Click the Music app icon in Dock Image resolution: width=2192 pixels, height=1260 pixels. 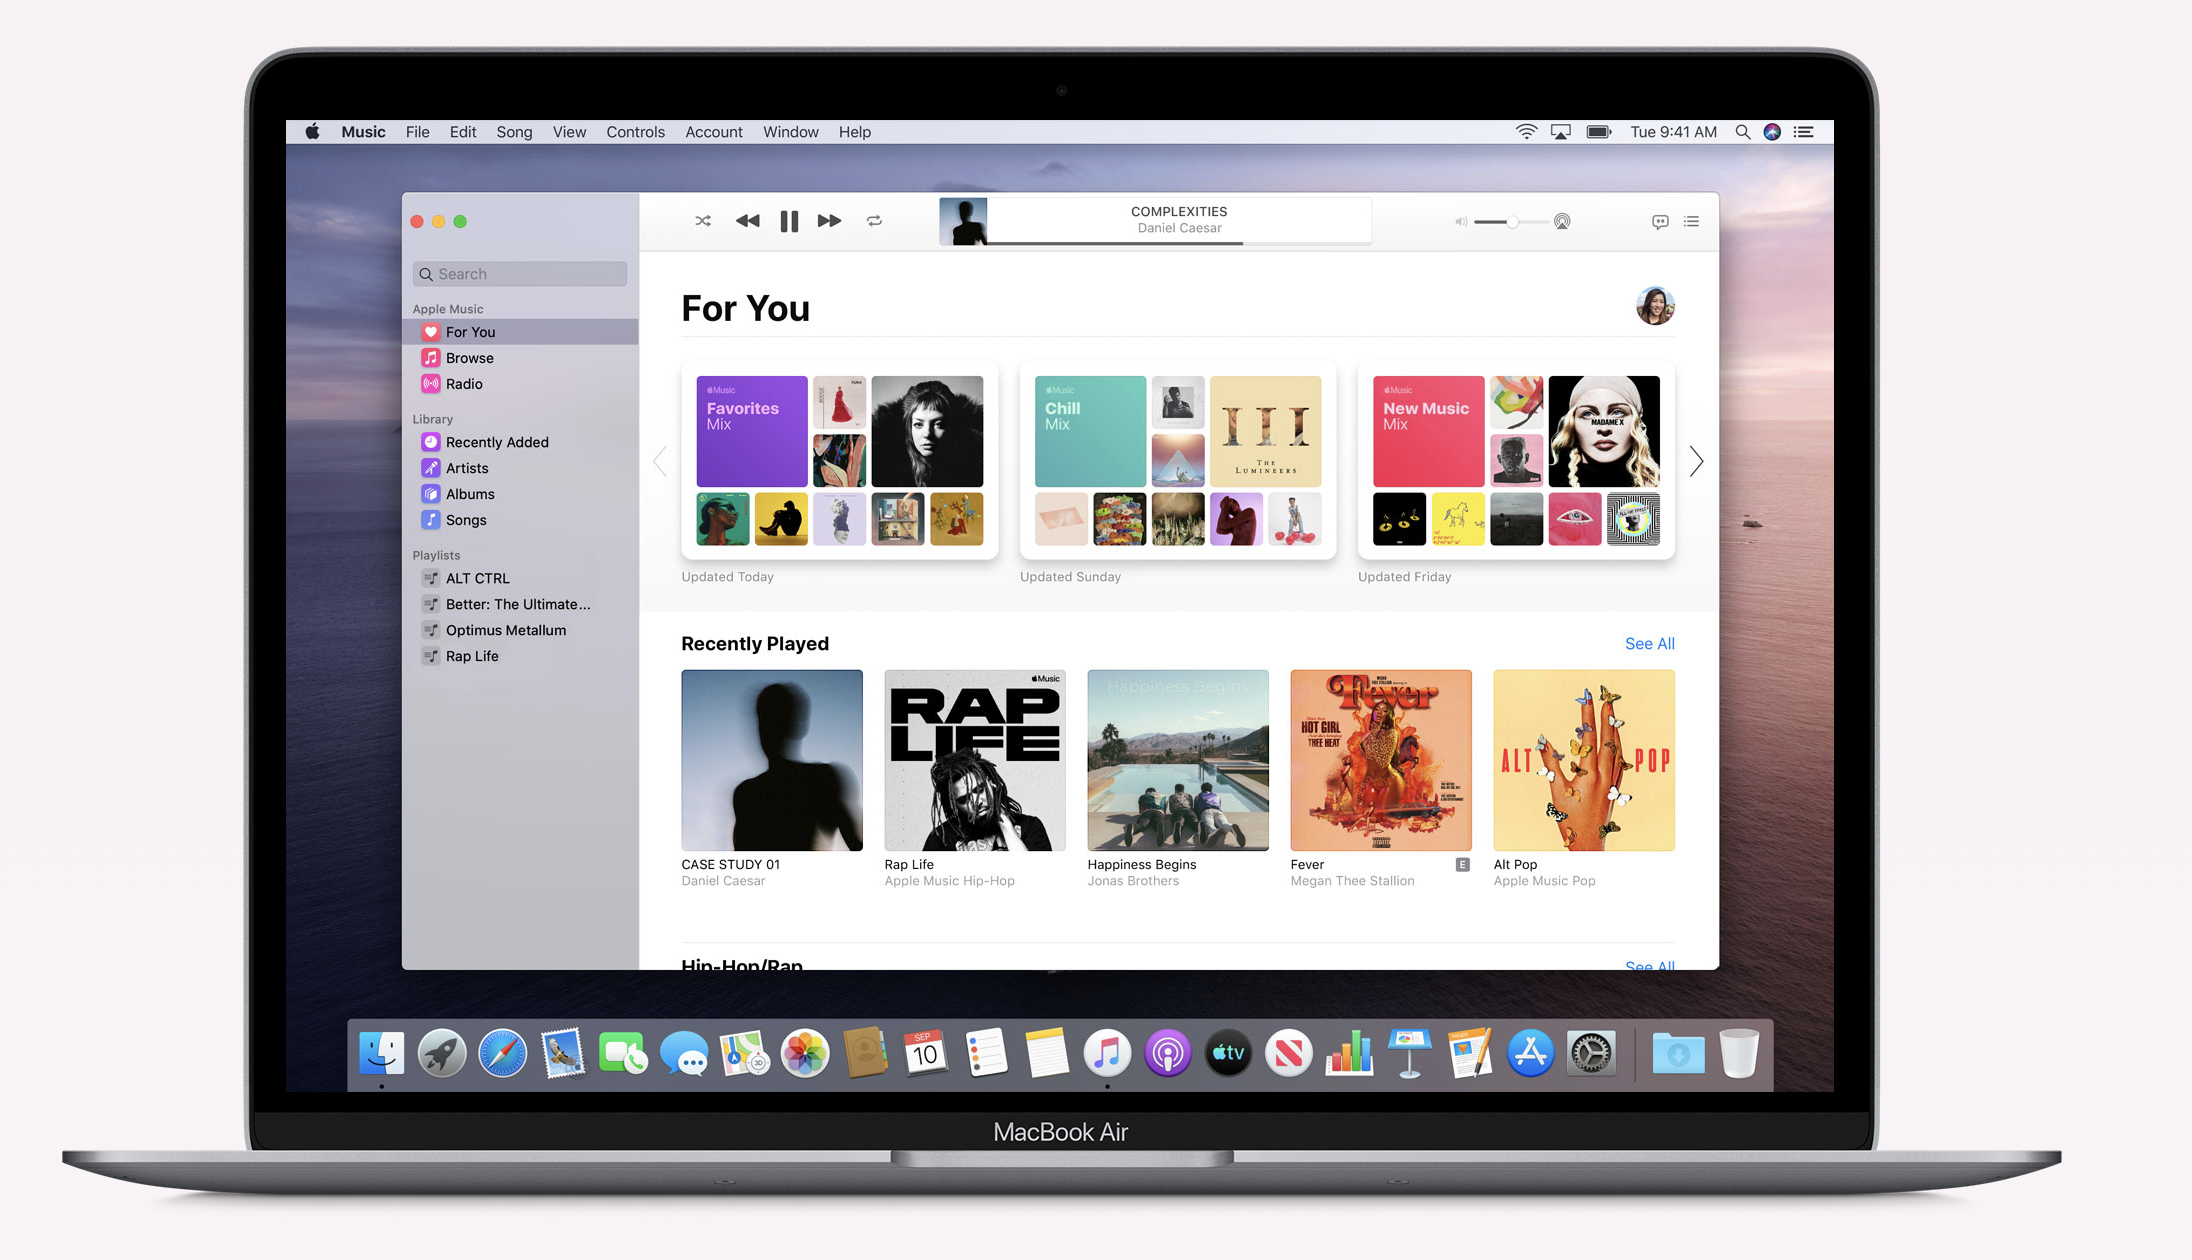click(x=1107, y=1053)
